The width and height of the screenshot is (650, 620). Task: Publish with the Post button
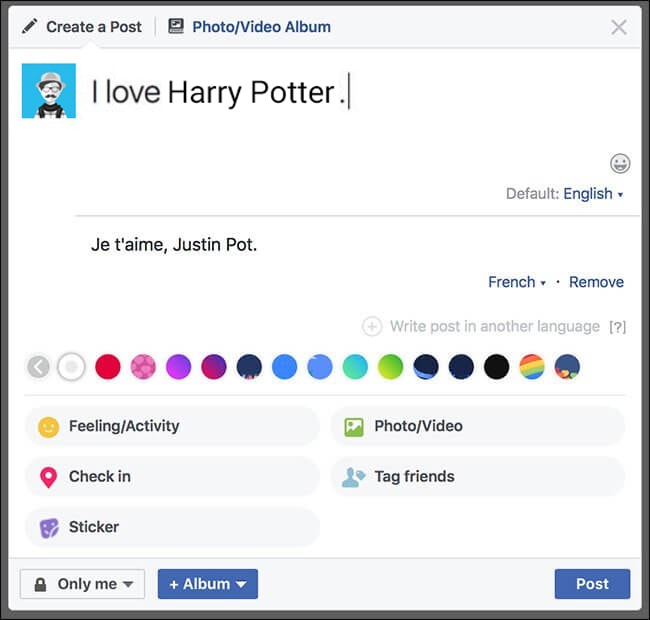pyautogui.click(x=592, y=584)
